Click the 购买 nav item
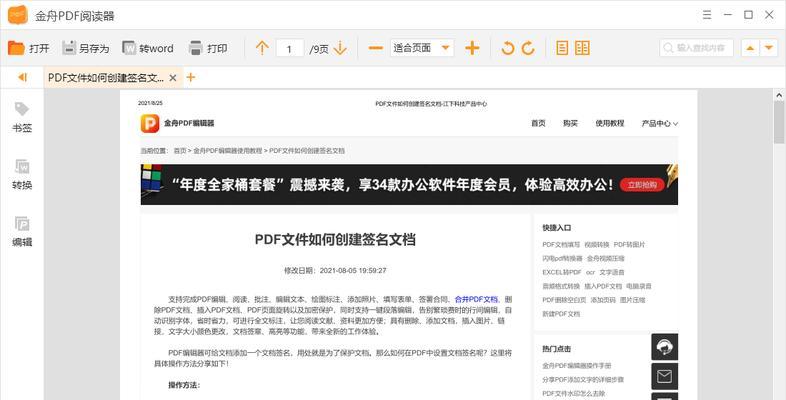786x400 pixels. [570, 123]
